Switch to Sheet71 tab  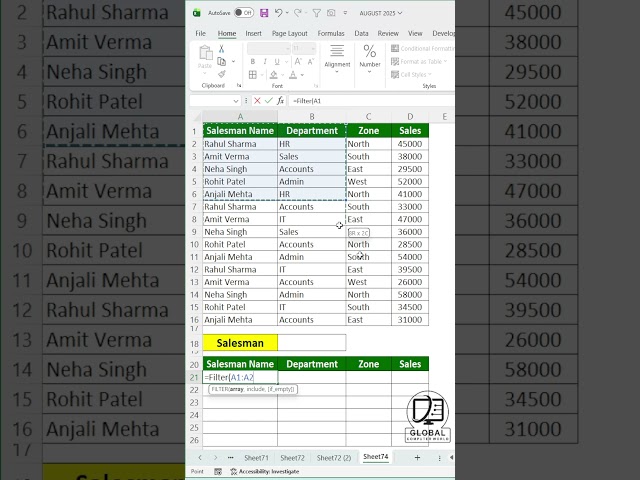pos(256,458)
